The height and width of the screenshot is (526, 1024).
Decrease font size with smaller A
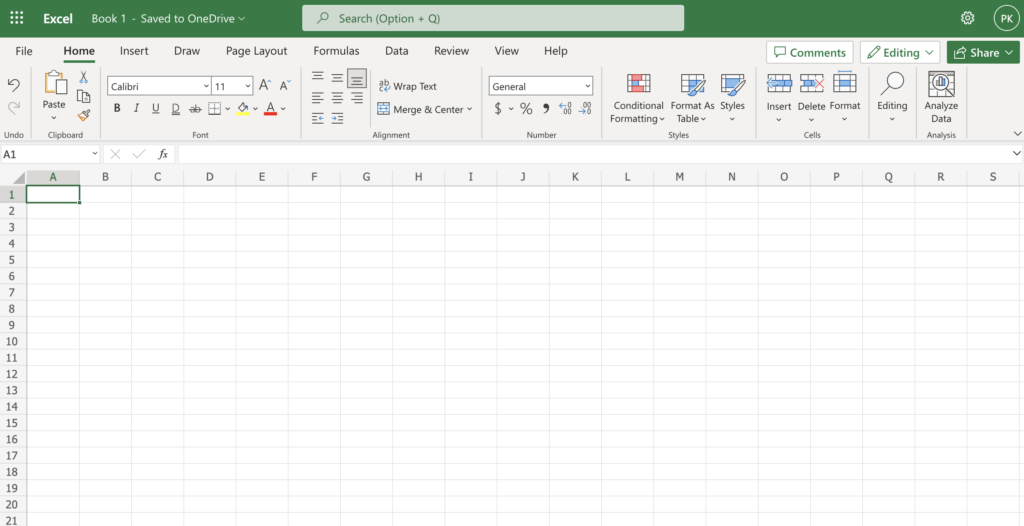pyautogui.click(x=285, y=86)
